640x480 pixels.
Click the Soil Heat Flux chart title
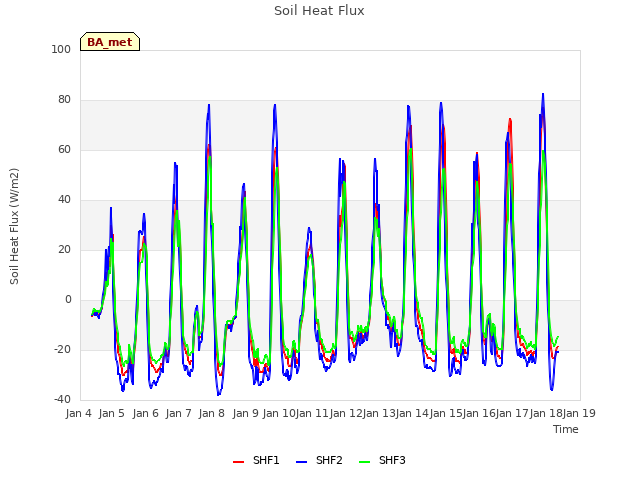point(319,11)
